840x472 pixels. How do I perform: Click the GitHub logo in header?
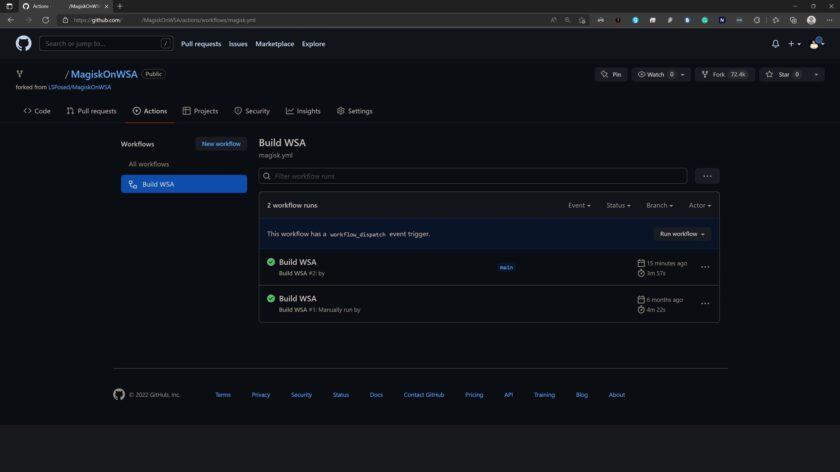click(x=23, y=44)
